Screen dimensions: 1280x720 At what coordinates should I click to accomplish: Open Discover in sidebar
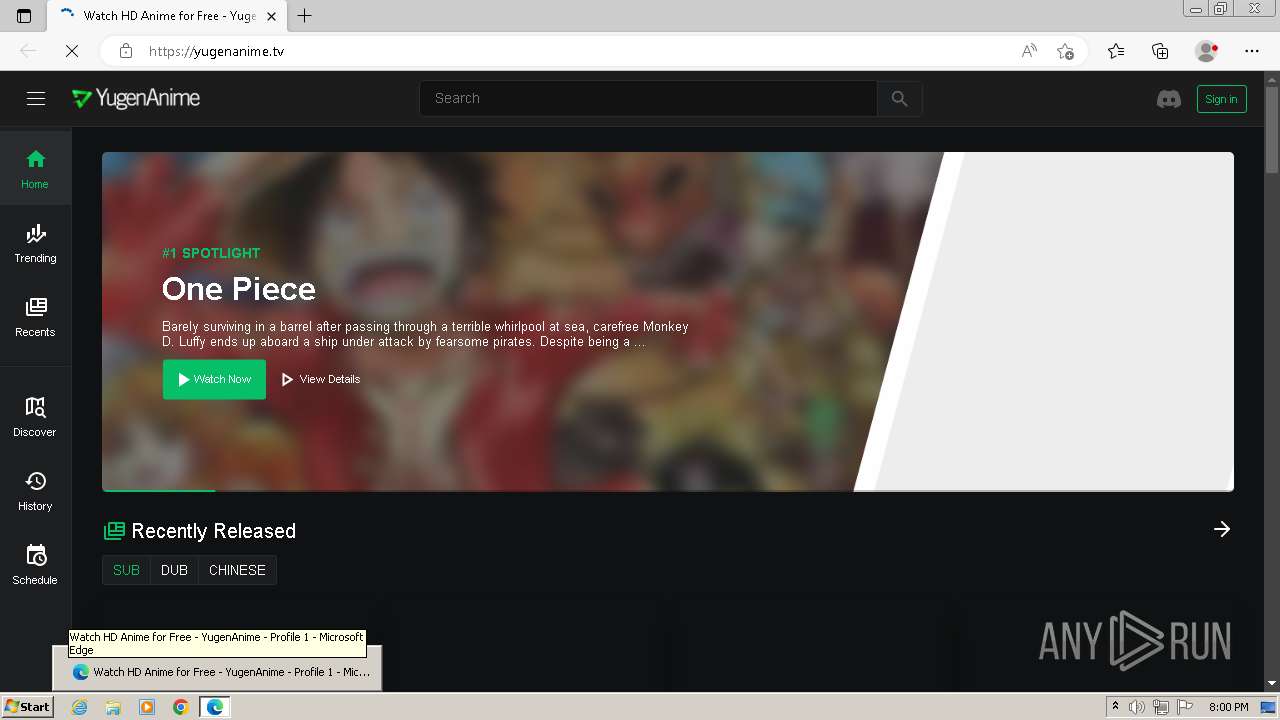(35, 416)
